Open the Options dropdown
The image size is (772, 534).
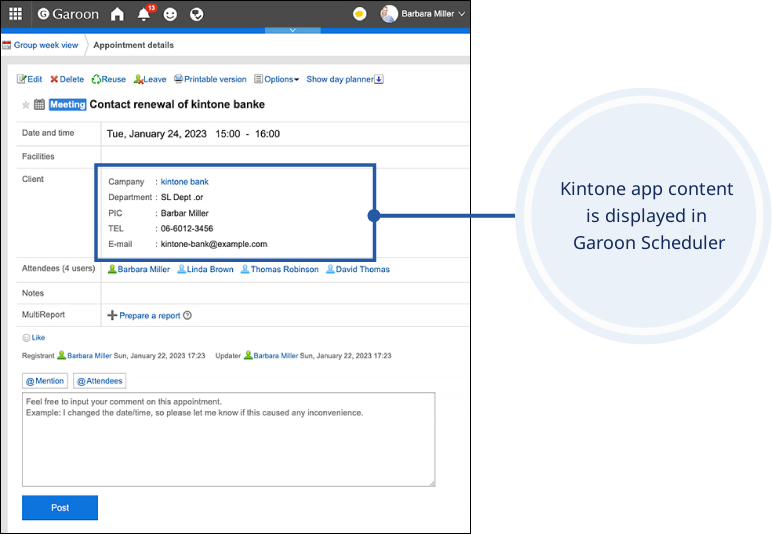click(x=277, y=79)
